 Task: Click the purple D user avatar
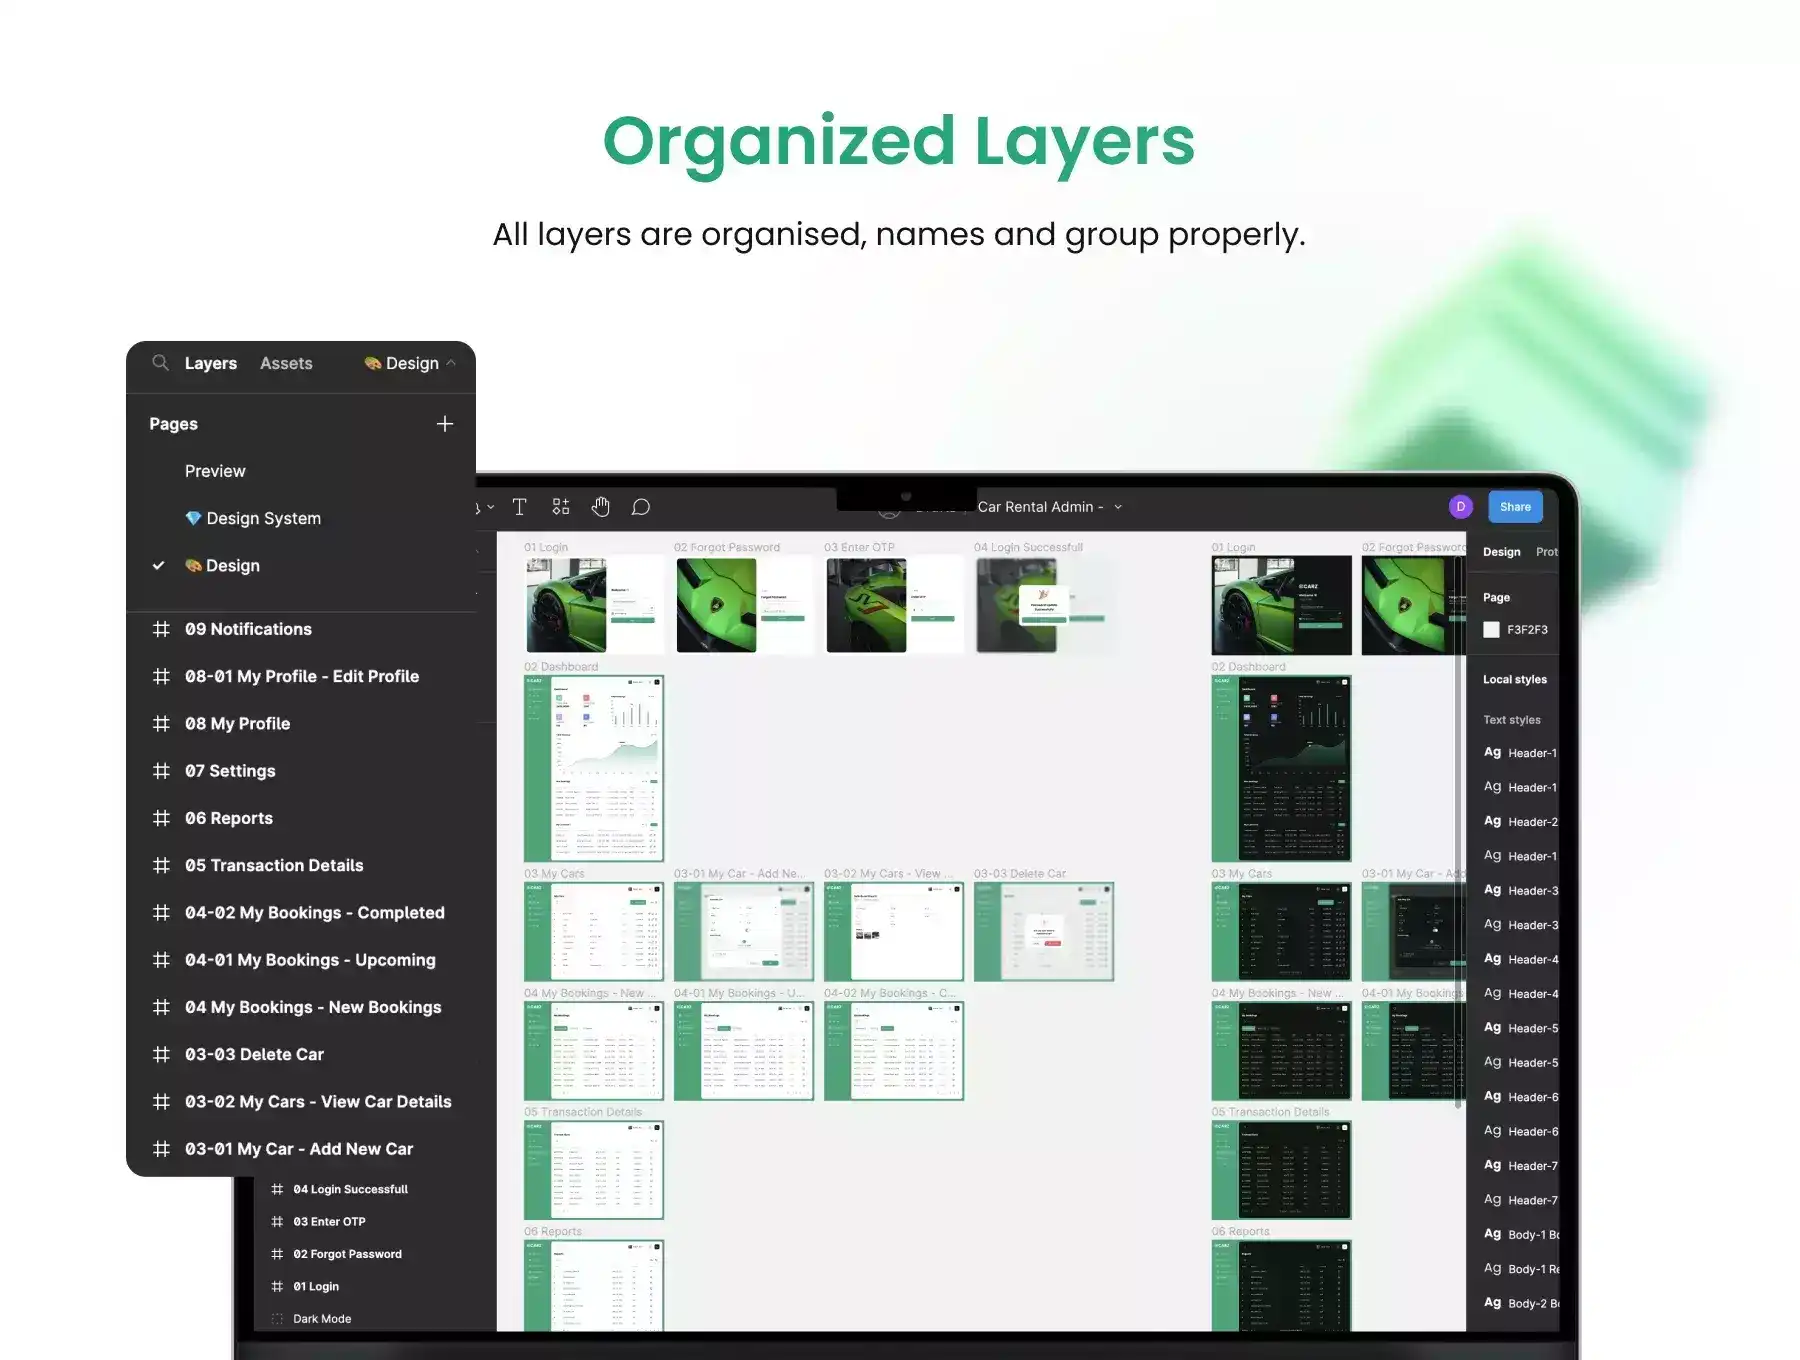pos(1460,507)
